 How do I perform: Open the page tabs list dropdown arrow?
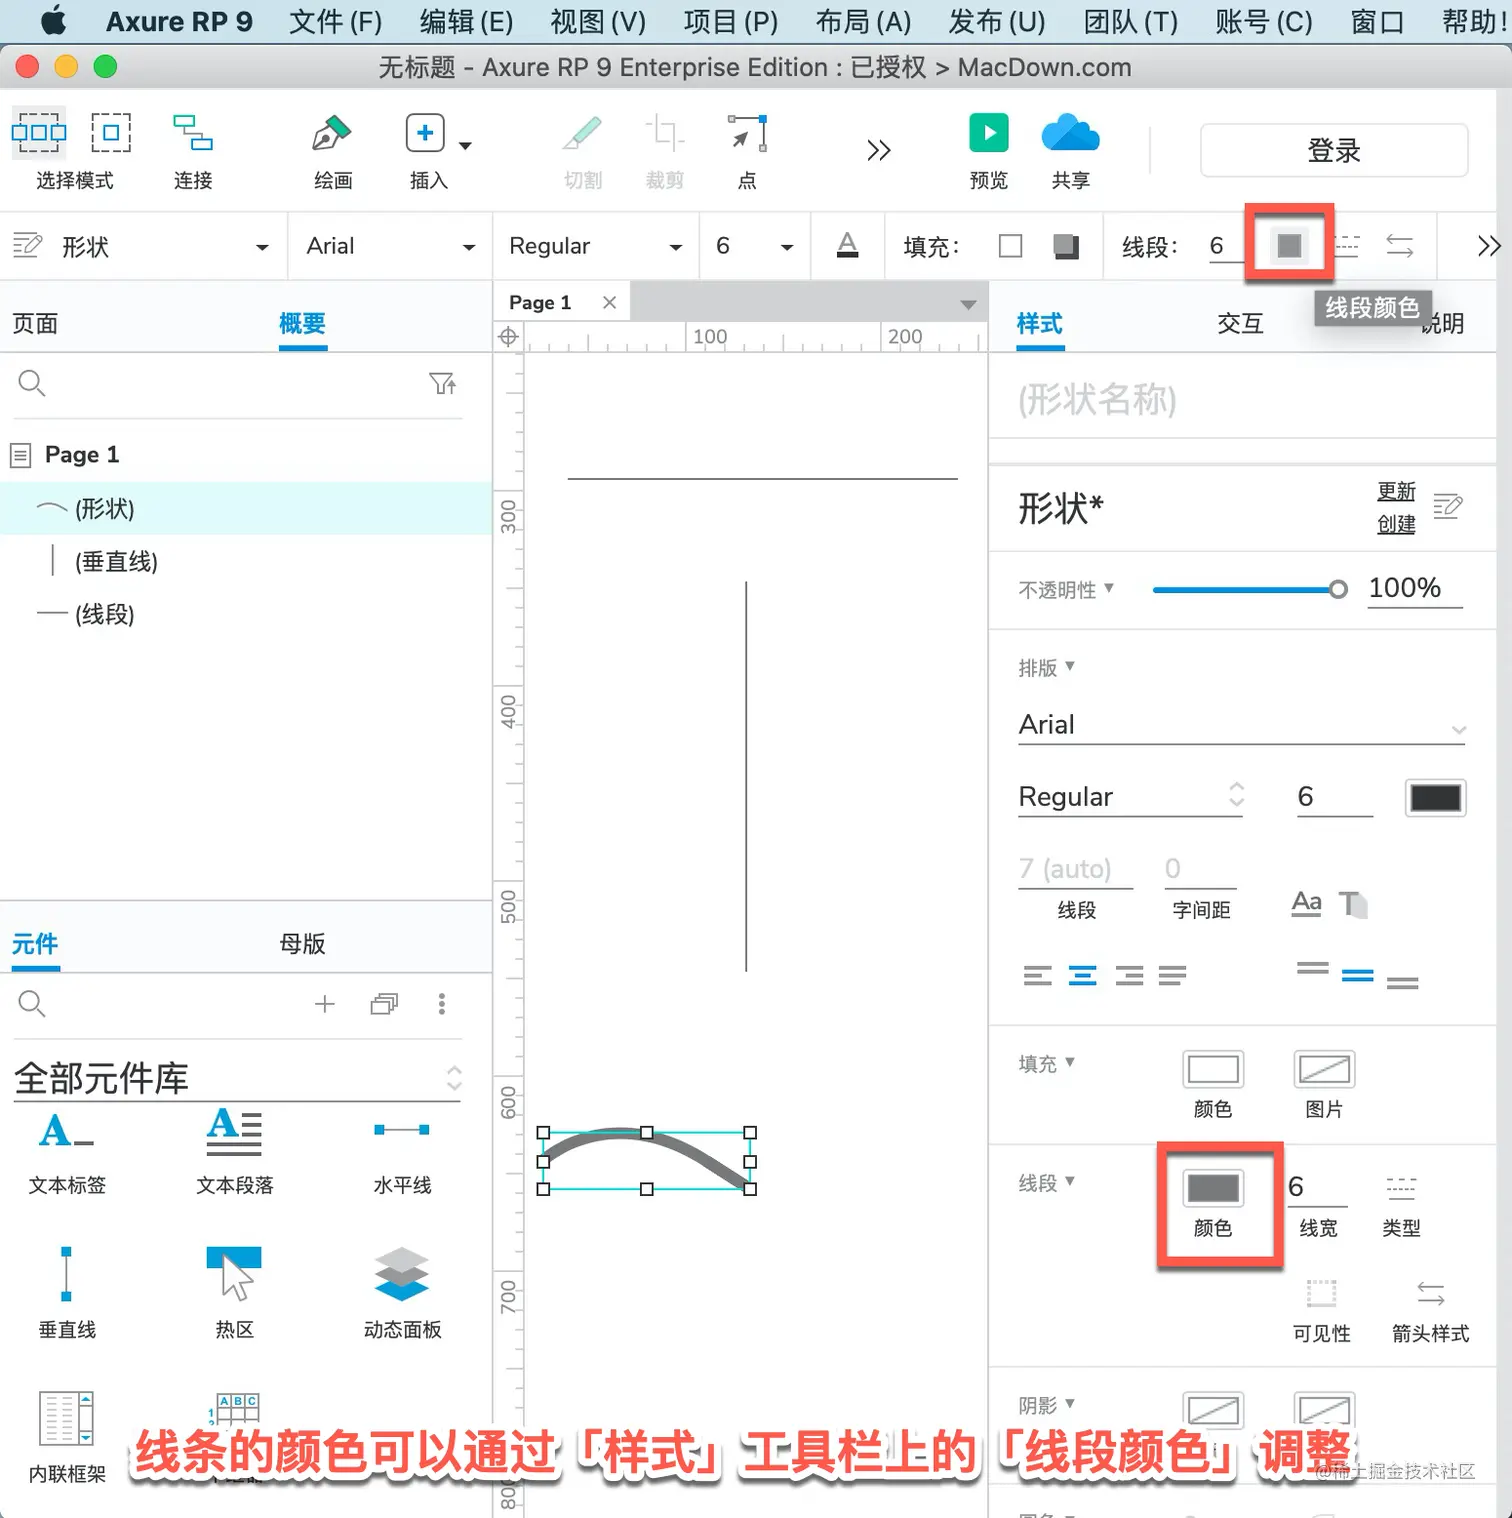968,304
